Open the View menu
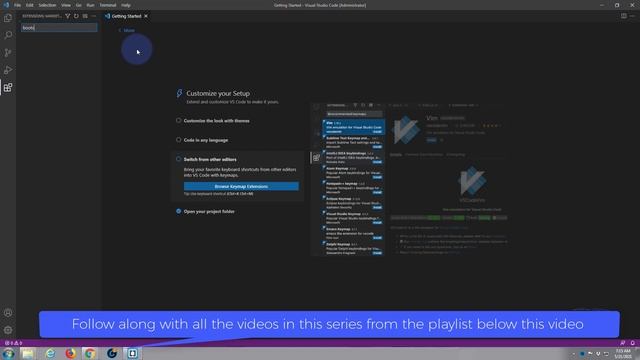640x360 pixels. [66, 5]
